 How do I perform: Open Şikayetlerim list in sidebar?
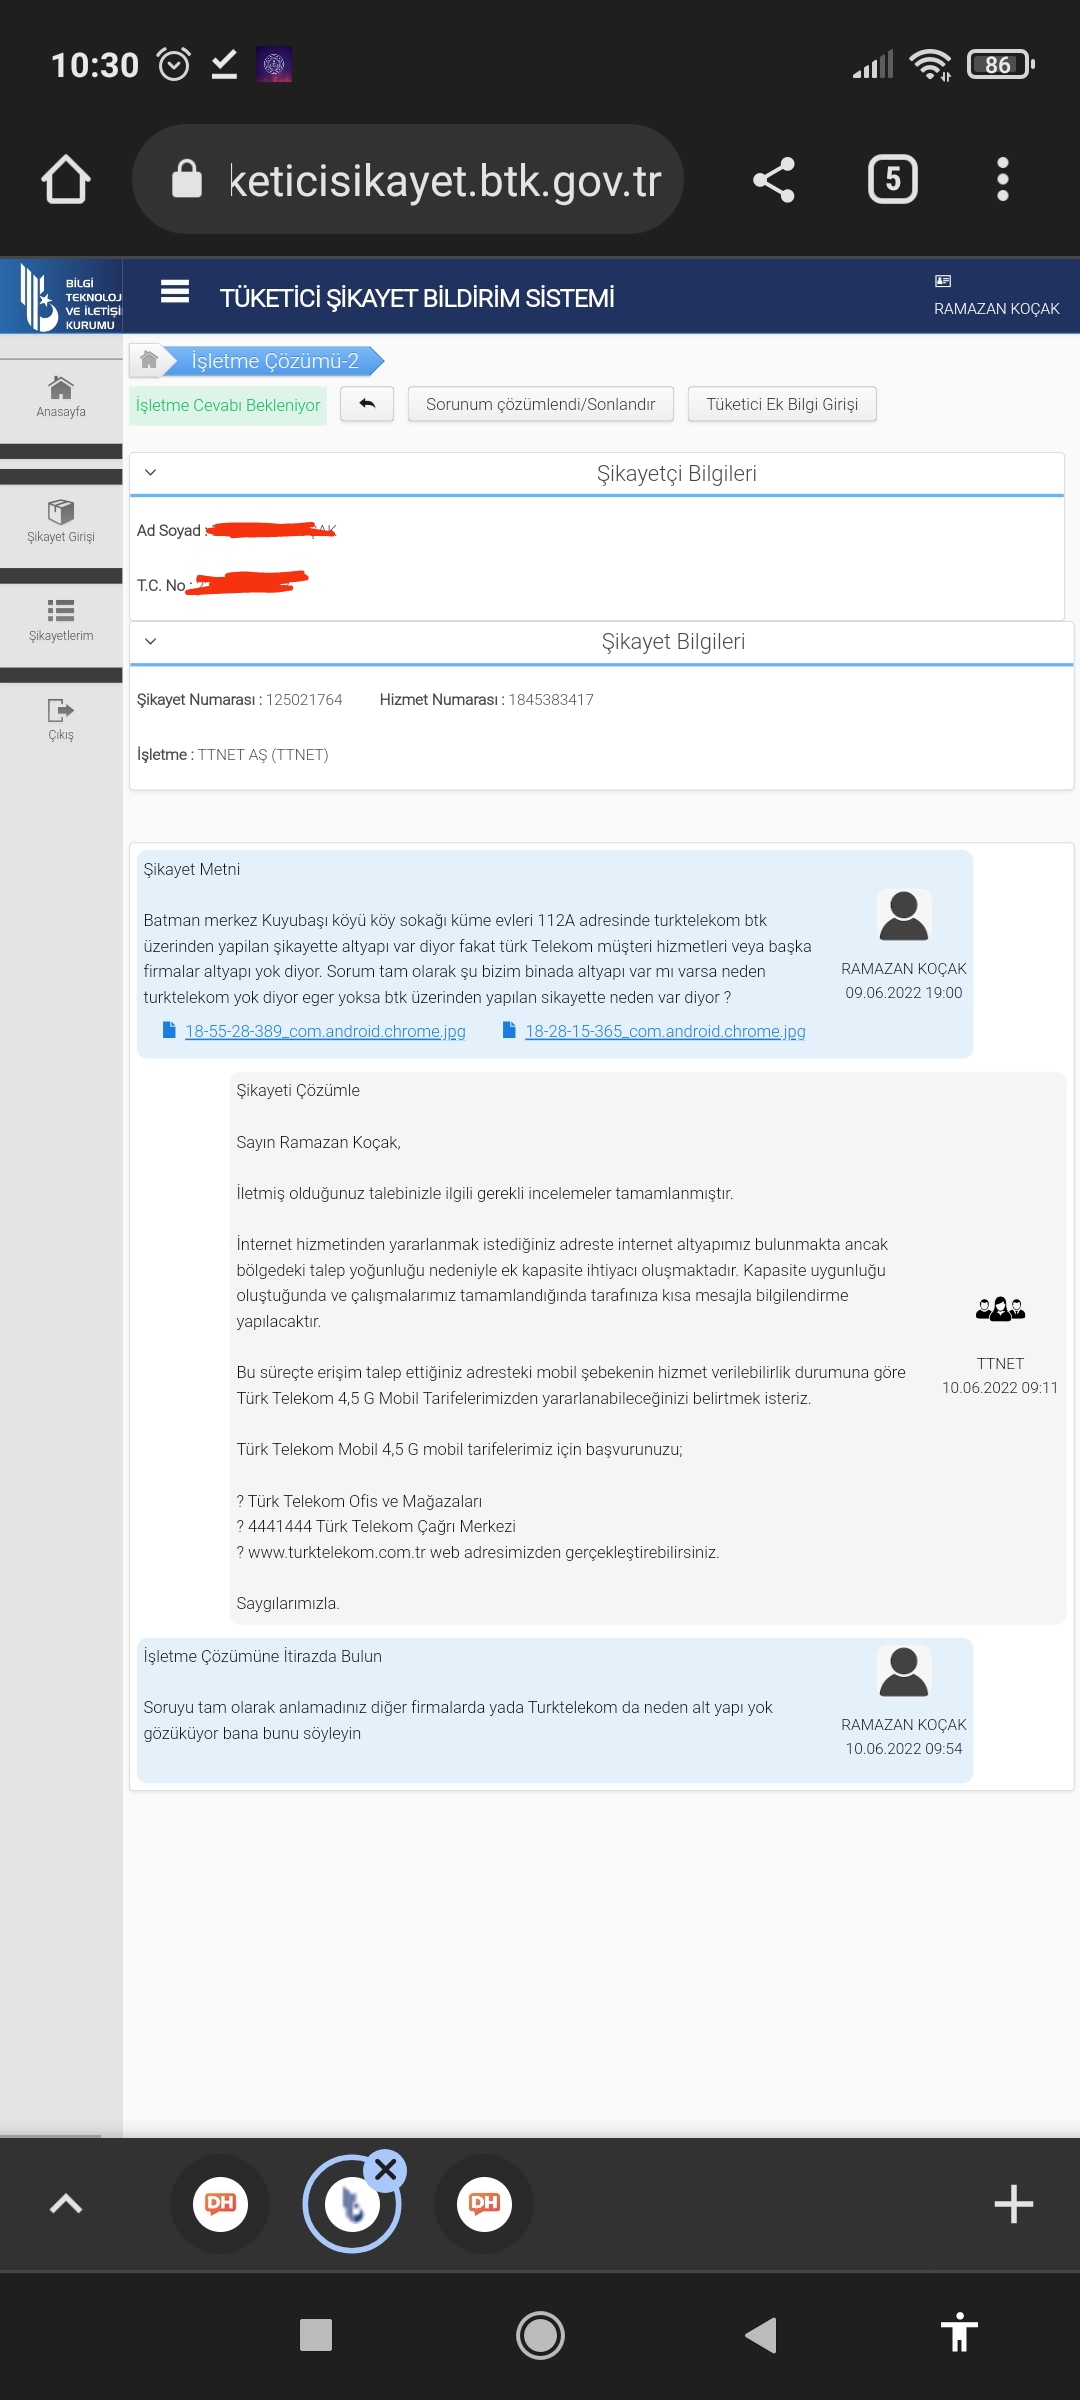(x=61, y=619)
